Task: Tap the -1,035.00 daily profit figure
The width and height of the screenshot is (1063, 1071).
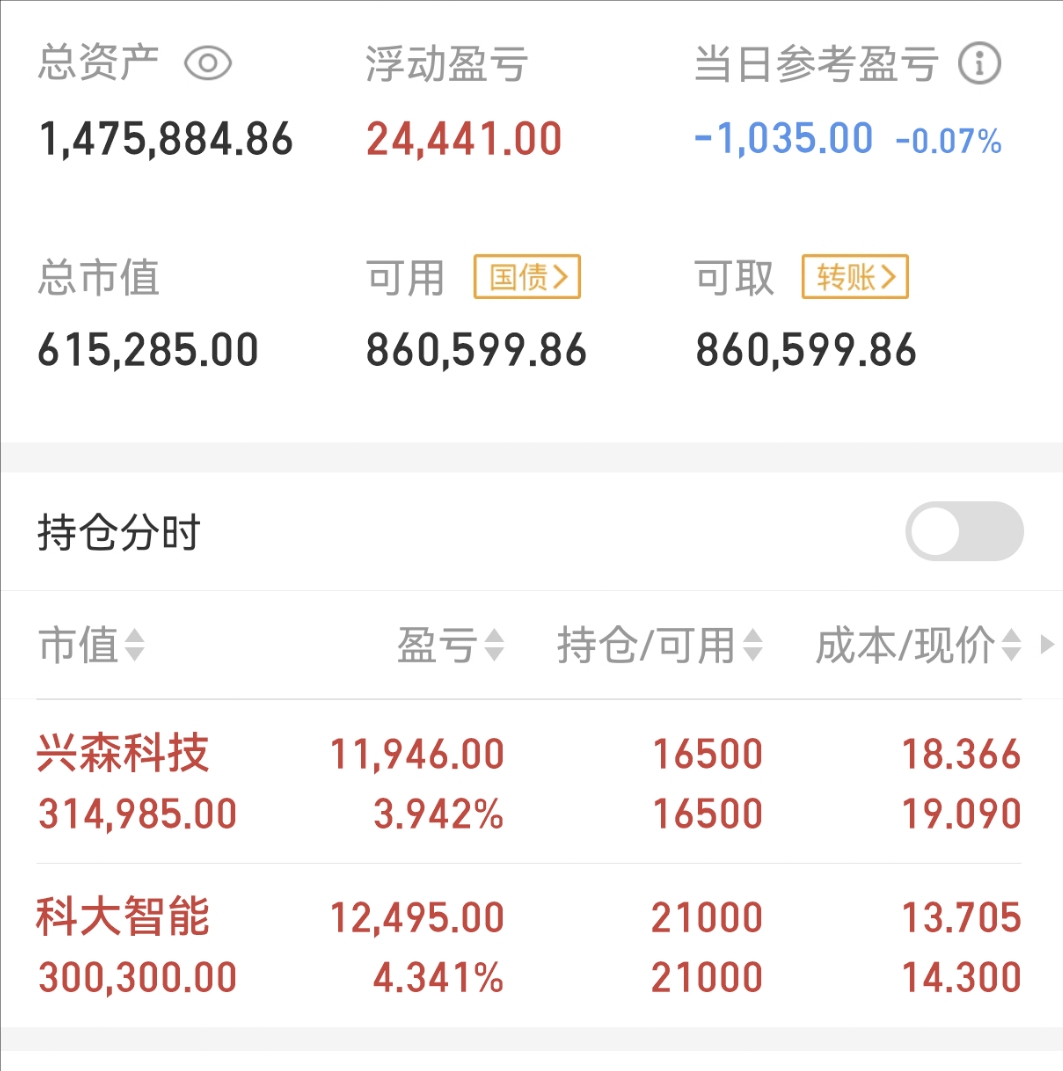Action: pyautogui.click(x=784, y=139)
